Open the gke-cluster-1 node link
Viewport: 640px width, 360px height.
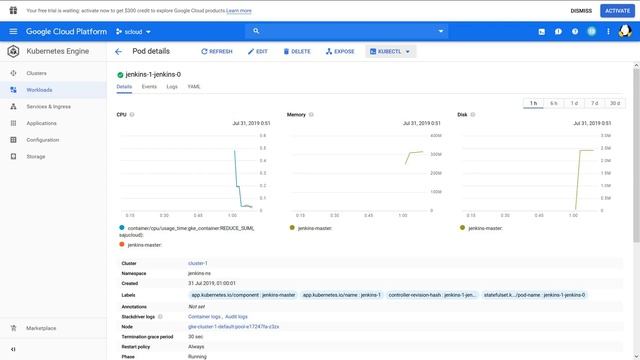(x=233, y=327)
